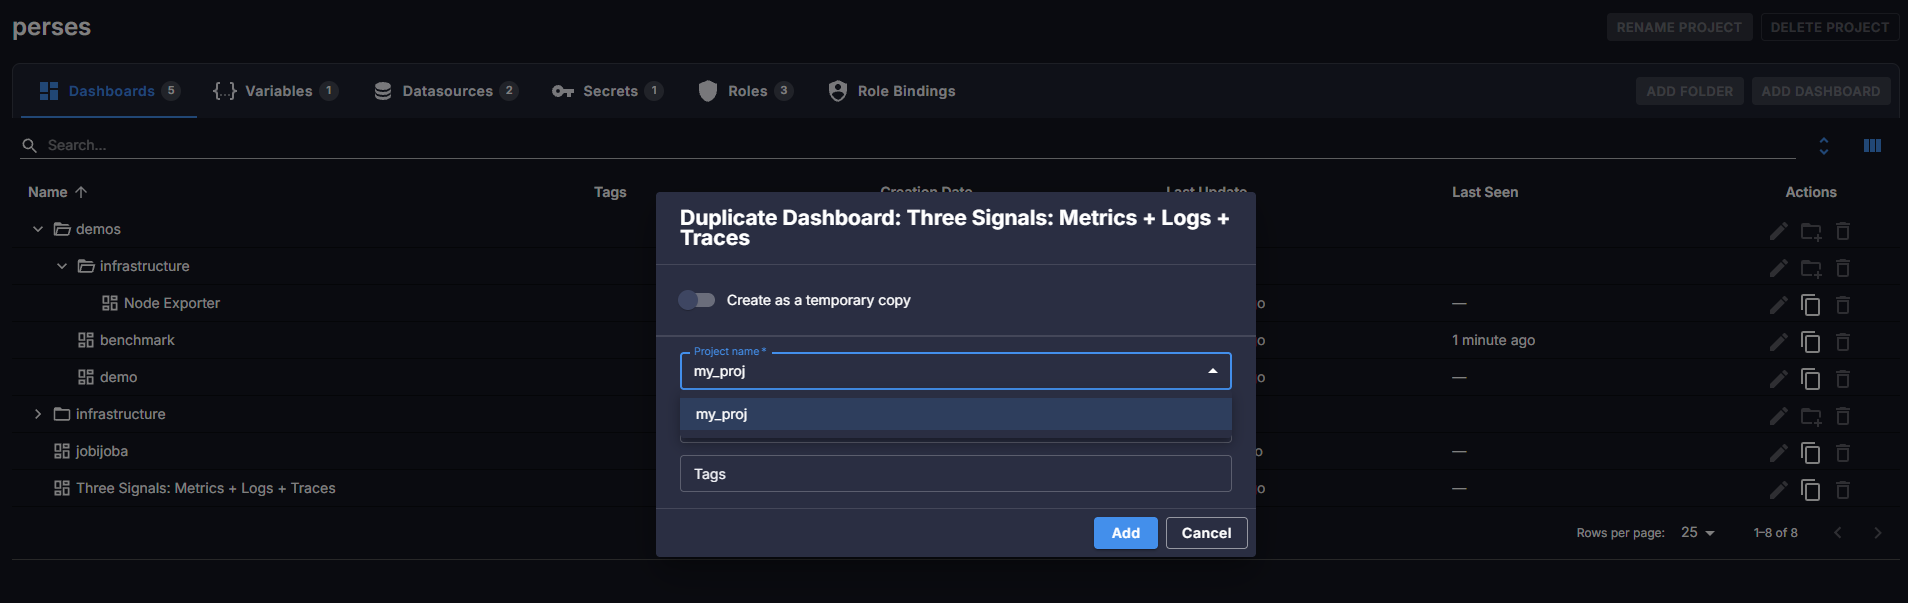Click the search magnifier icon
Image resolution: width=1908 pixels, height=603 pixels.
click(x=29, y=146)
